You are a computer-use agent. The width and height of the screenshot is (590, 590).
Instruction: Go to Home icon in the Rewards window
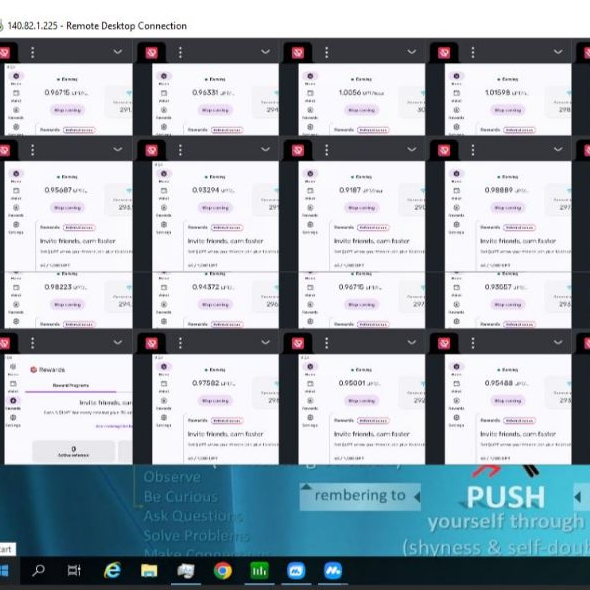tap(13, 366)
